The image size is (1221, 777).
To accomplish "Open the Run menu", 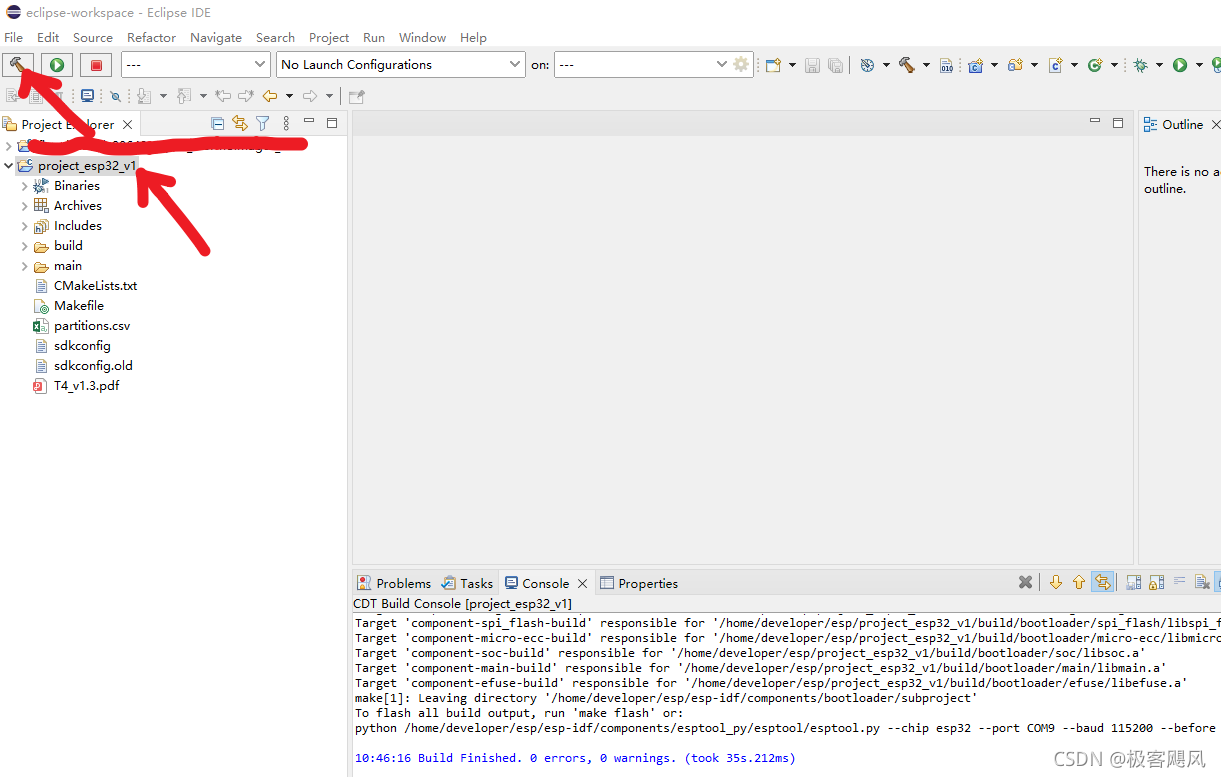I will coord(374,37).
